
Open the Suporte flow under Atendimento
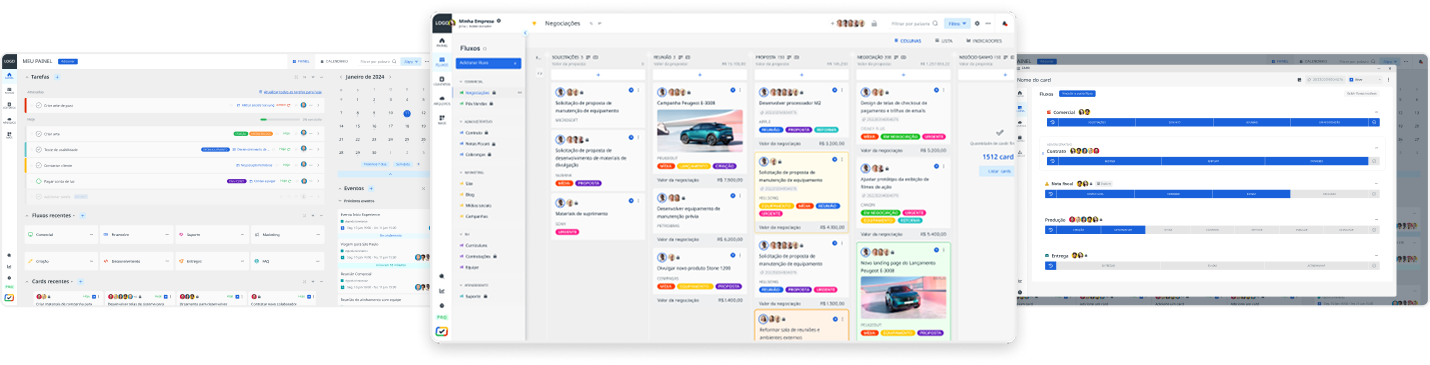473,296
